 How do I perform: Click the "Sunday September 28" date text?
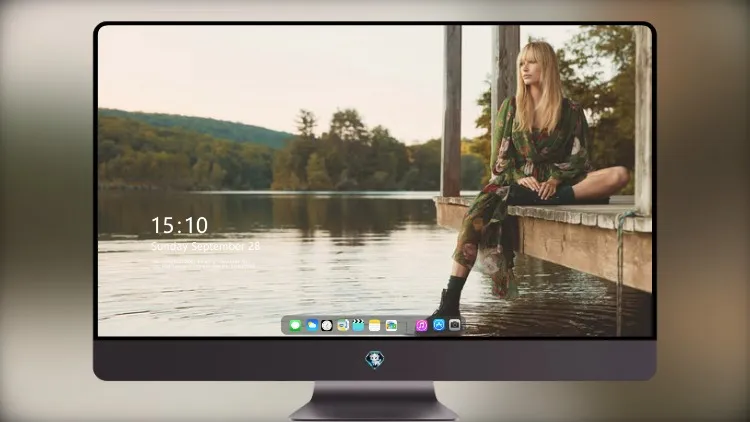tap(206, 246)
